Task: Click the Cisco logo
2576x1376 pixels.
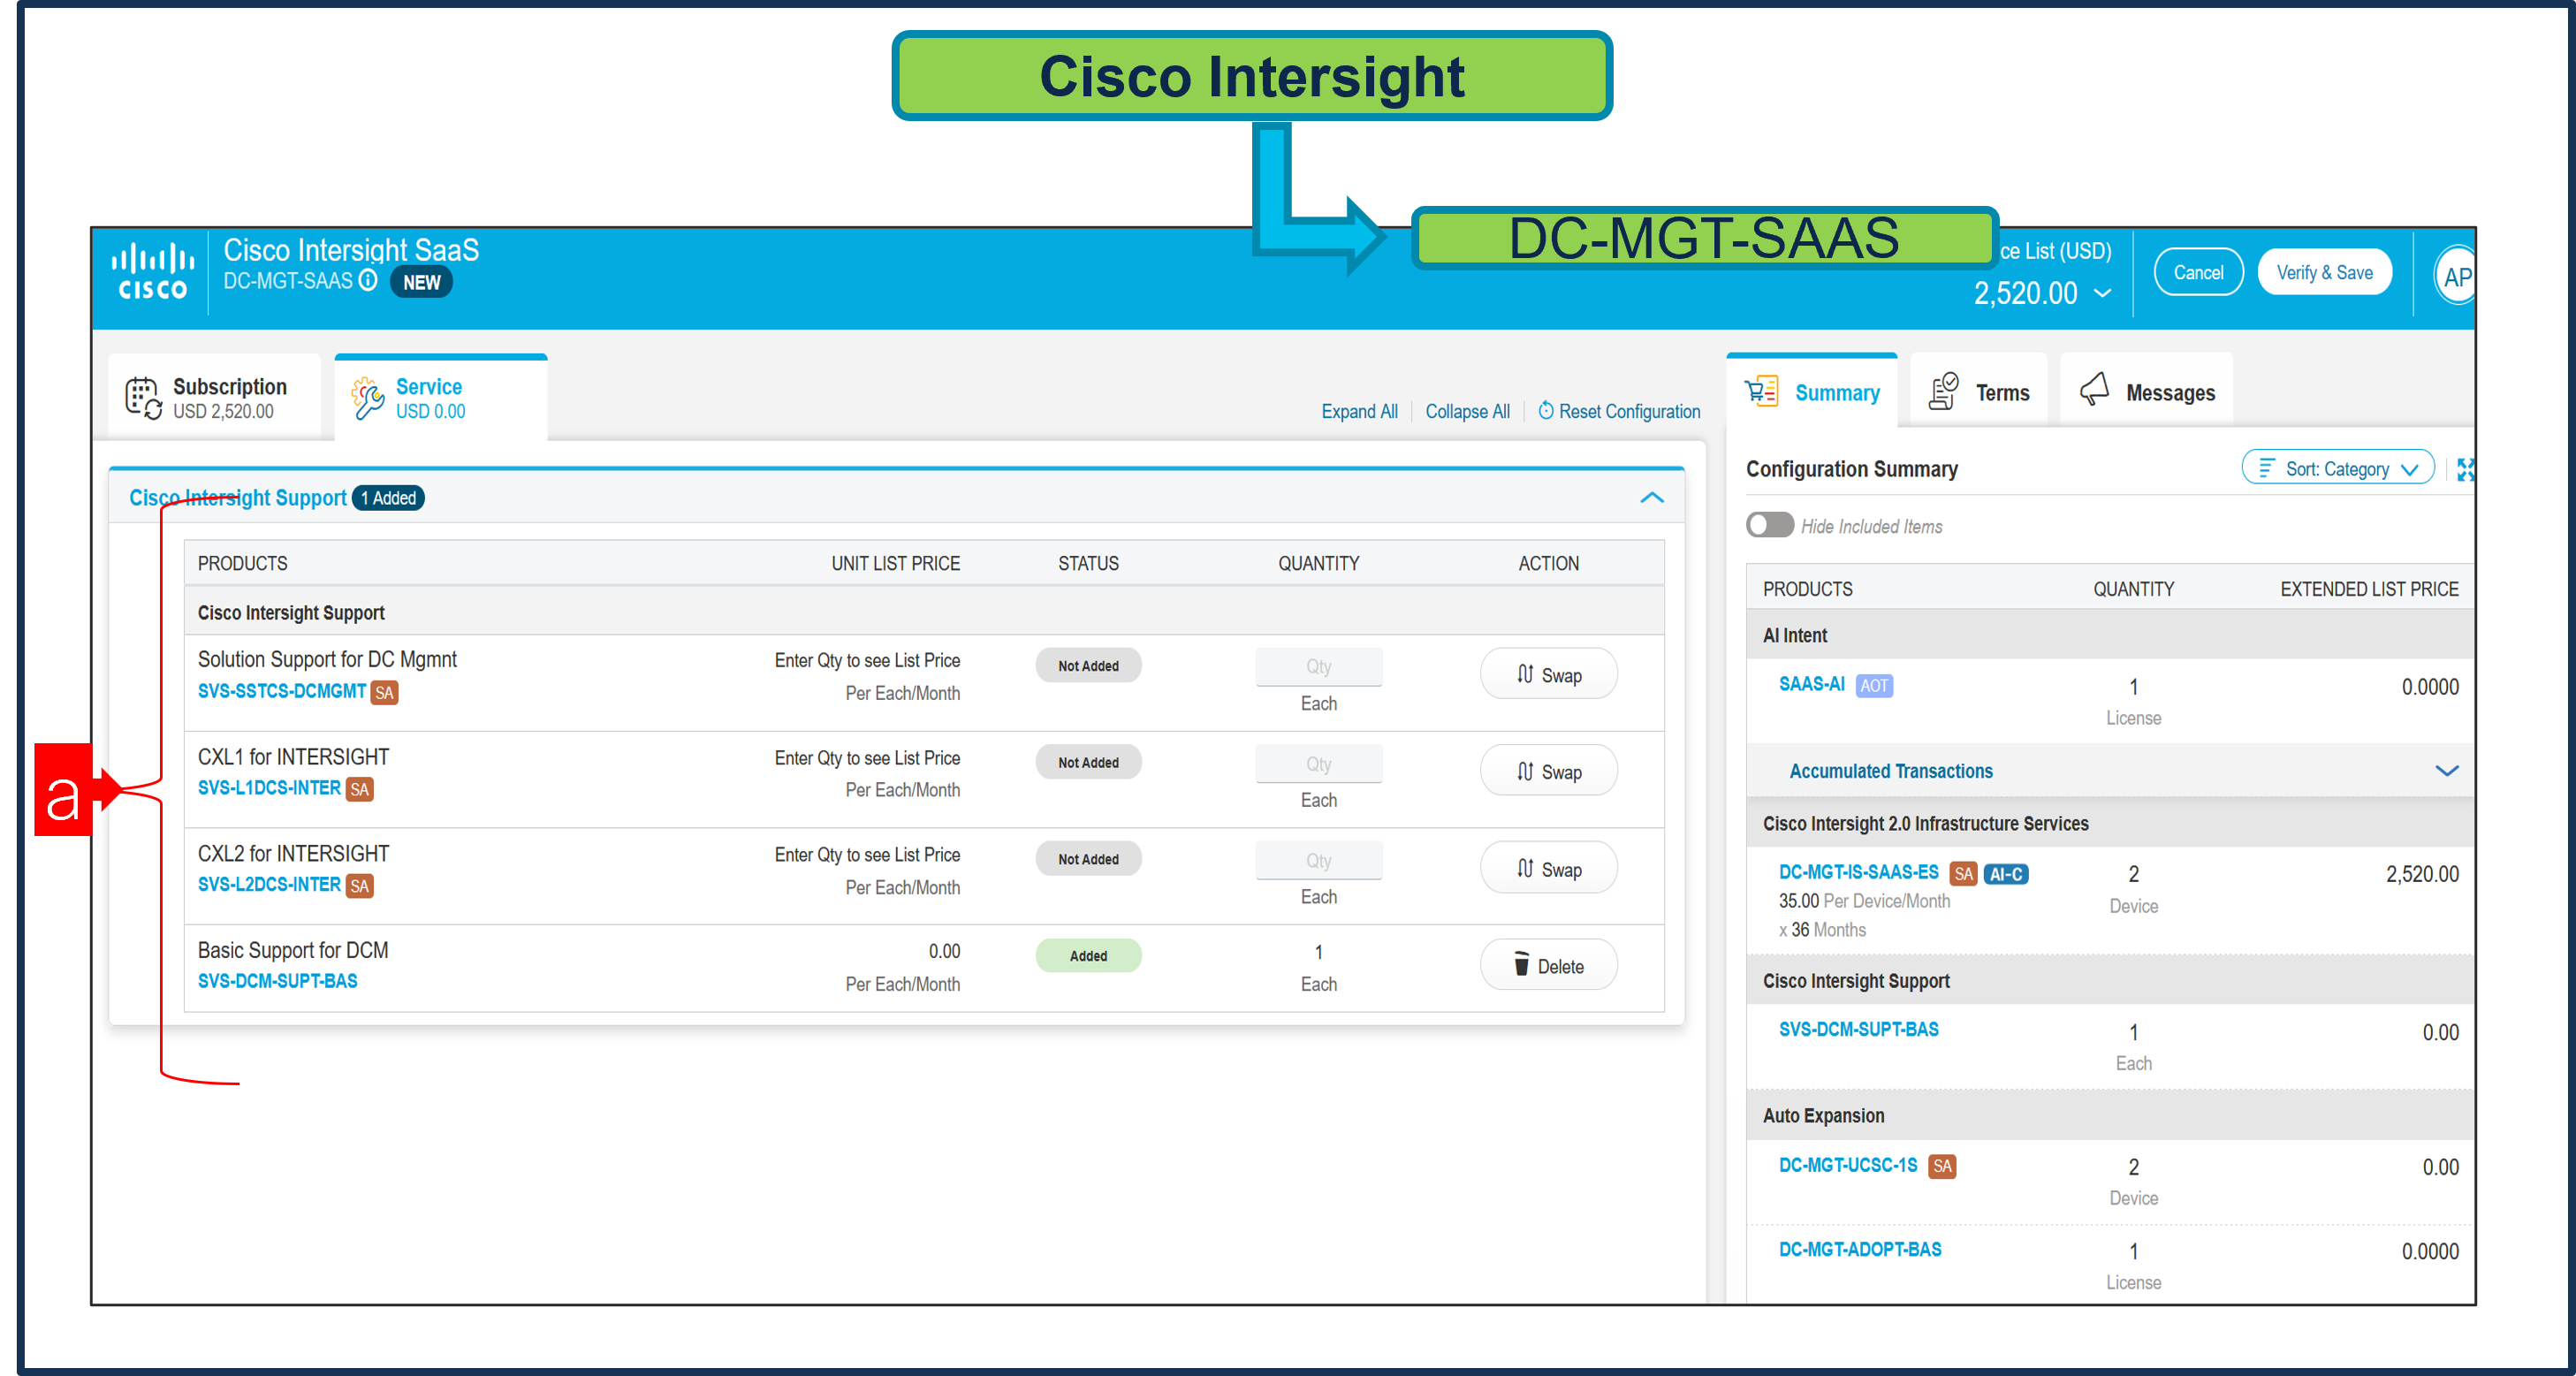Action: coord(152,271)
